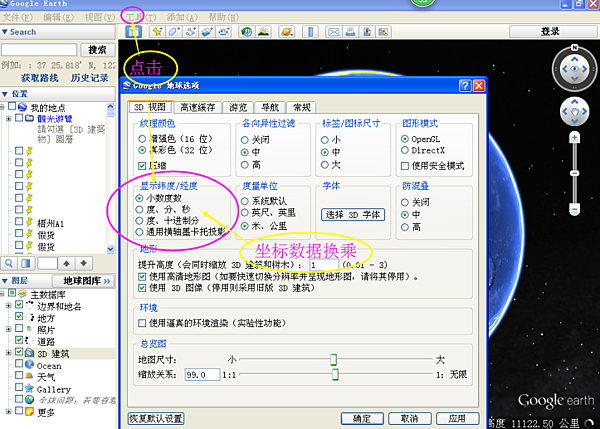Select 增强色 (16 位) texture color
Screen dimensions: 600x429
[x=175, y=139]
